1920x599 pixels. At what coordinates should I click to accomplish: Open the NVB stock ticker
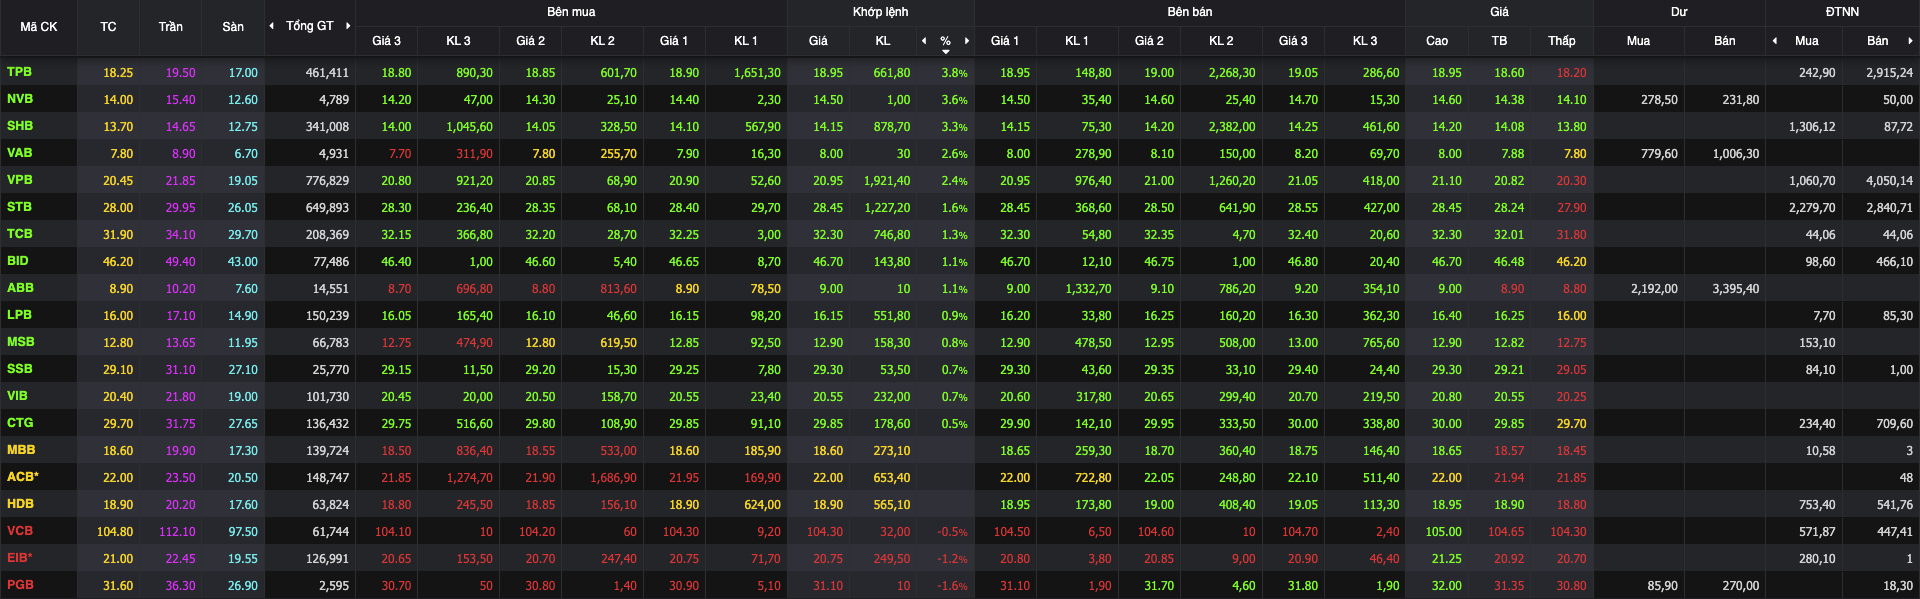tap(20, 99)
